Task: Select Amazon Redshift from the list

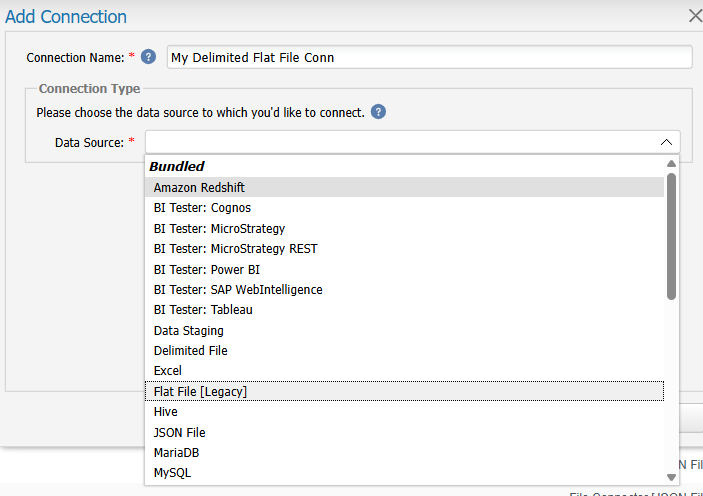Action: click(x=404, y=187)
